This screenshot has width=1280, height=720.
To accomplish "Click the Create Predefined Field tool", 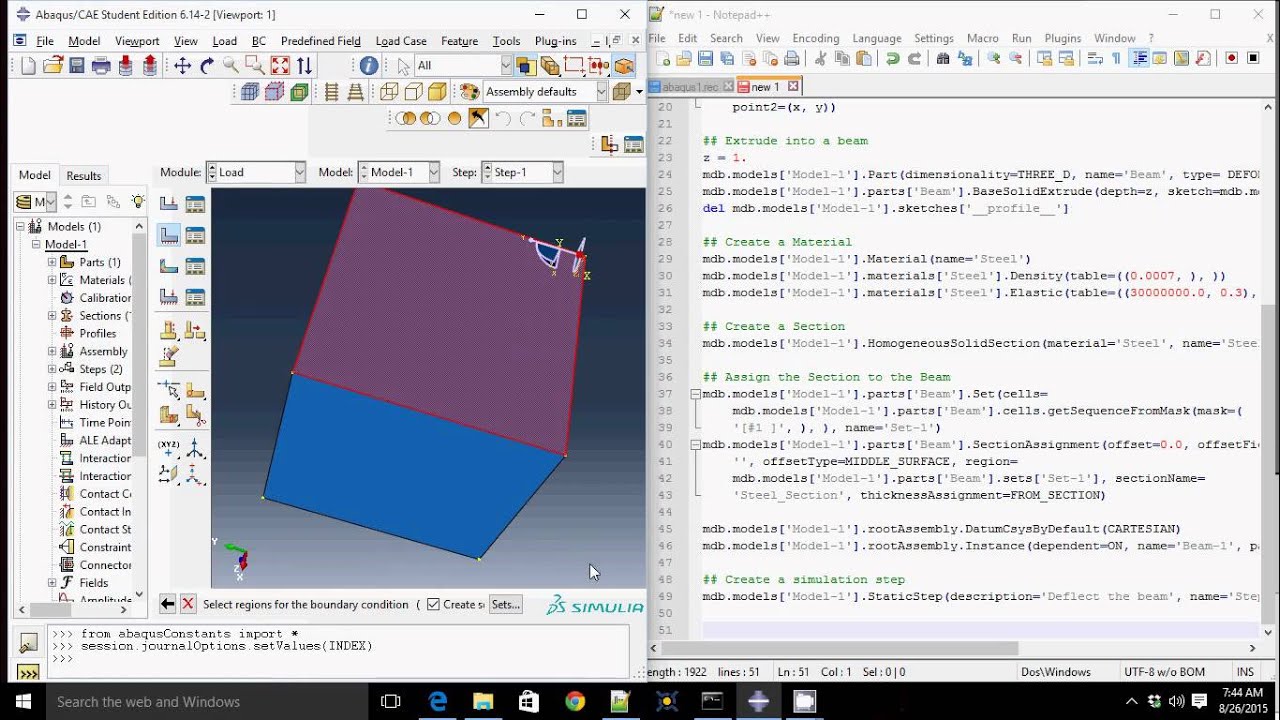I will pyautogui.click(x=169, y=267).
